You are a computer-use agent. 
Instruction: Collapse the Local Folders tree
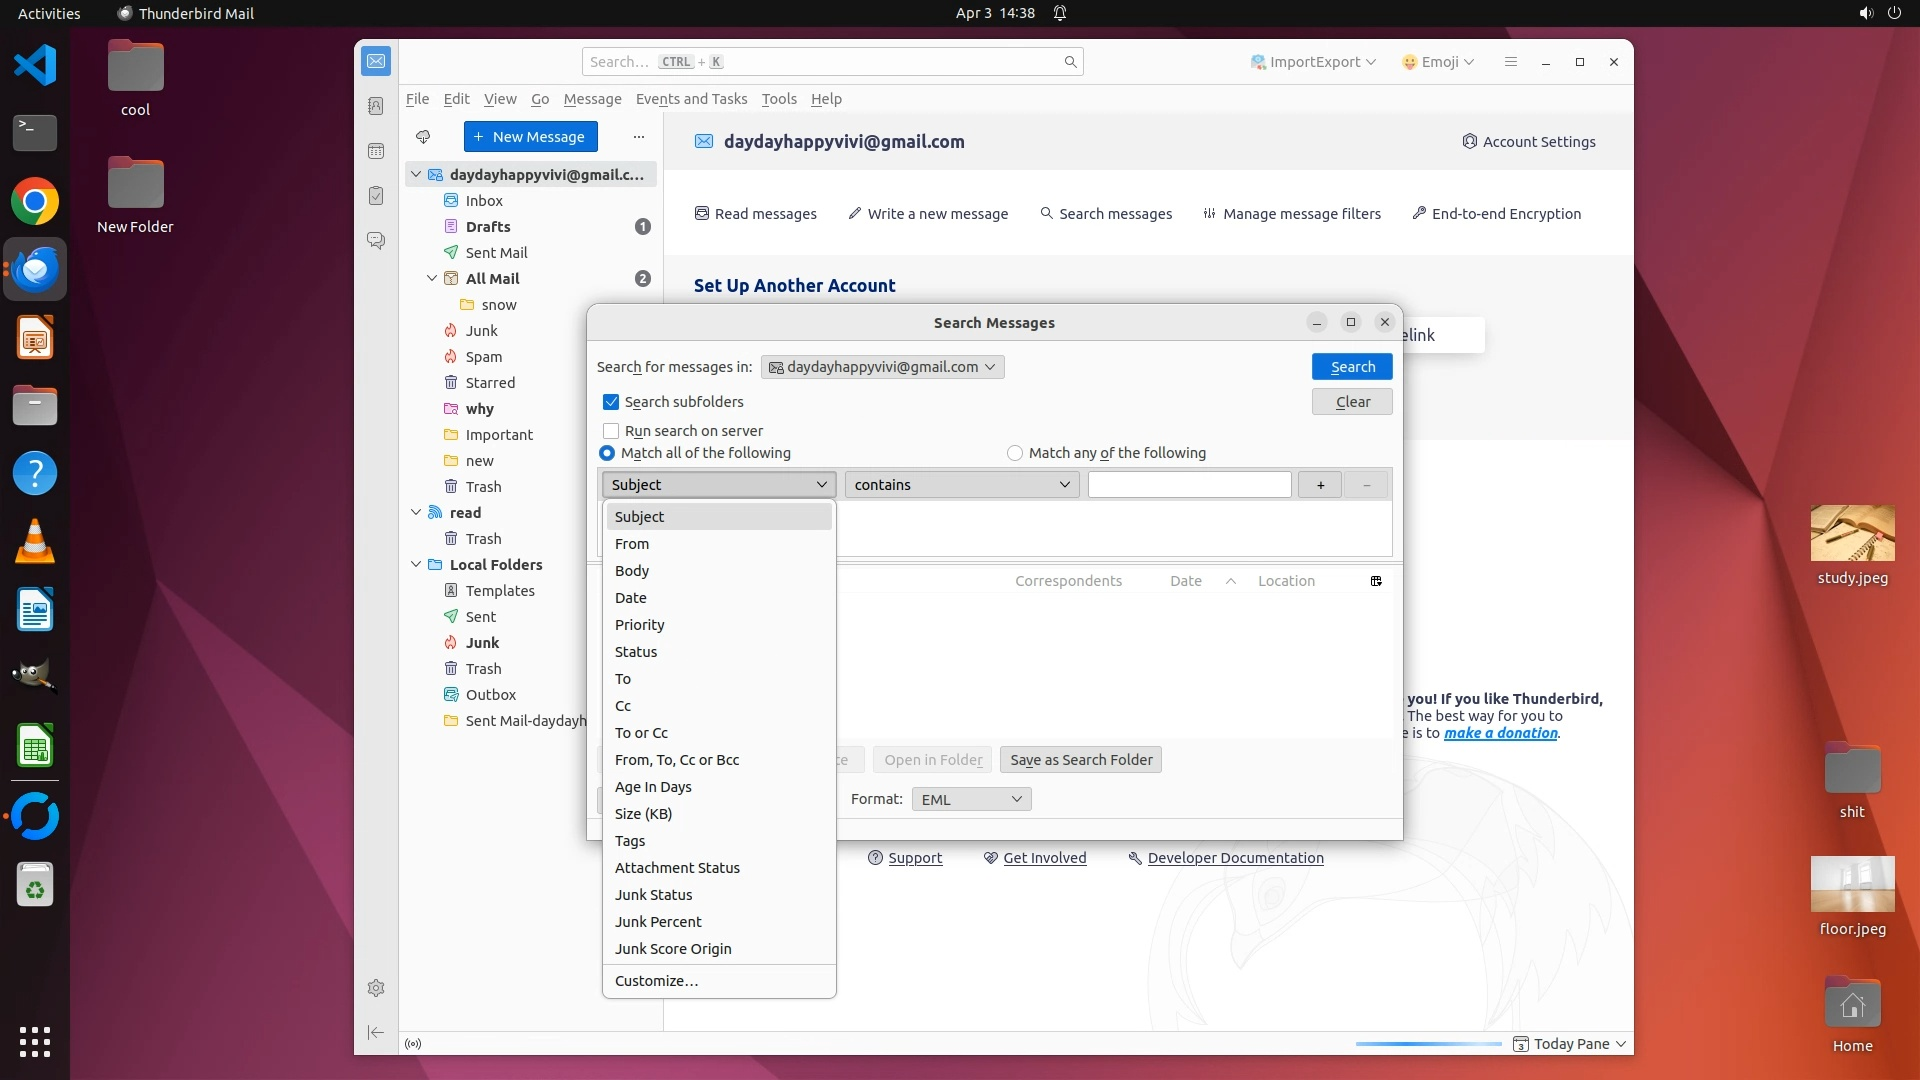416,565
